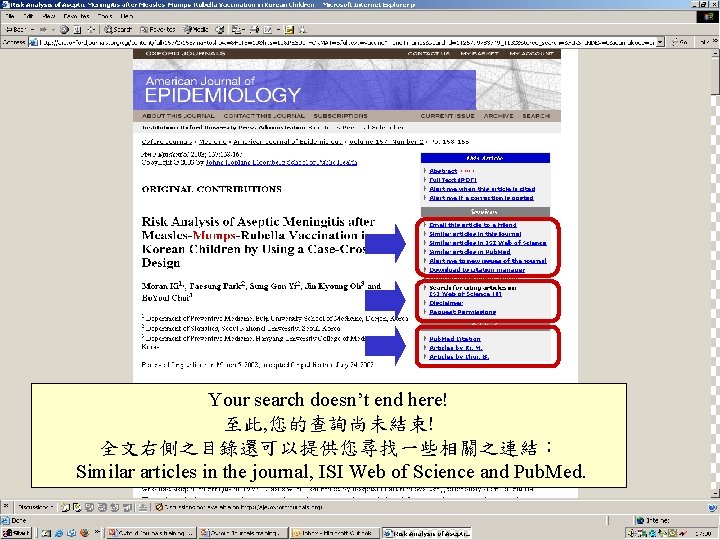Click the Print toolbar icon
This screenshot has height=540, width=720.
[254, 29]
